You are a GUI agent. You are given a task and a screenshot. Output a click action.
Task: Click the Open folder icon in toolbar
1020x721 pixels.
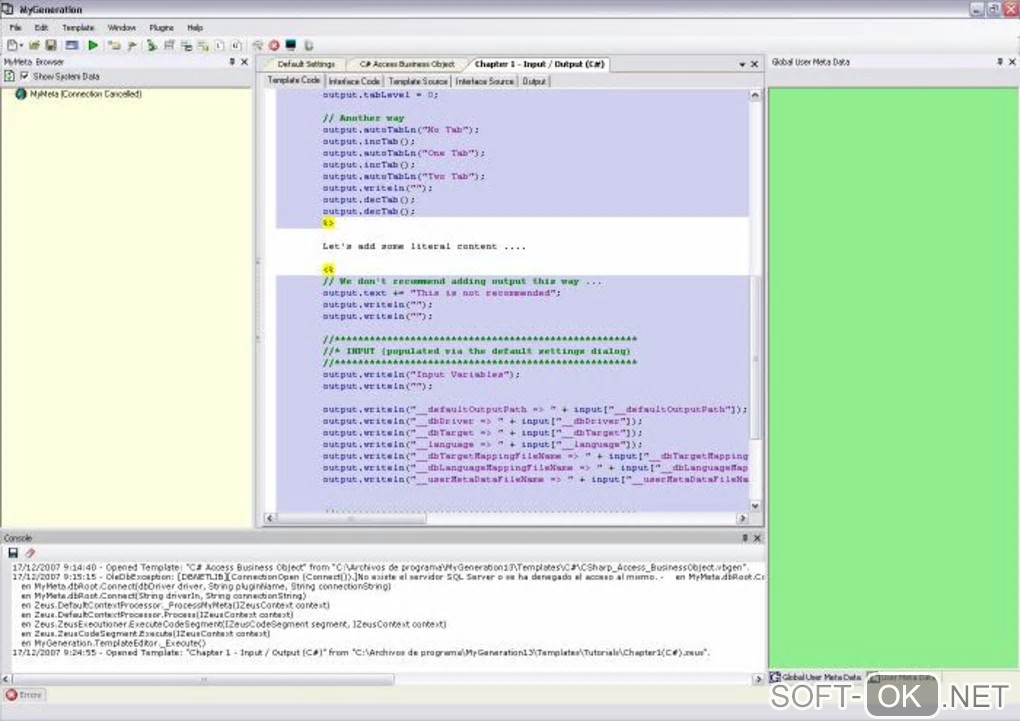point(34,45)
